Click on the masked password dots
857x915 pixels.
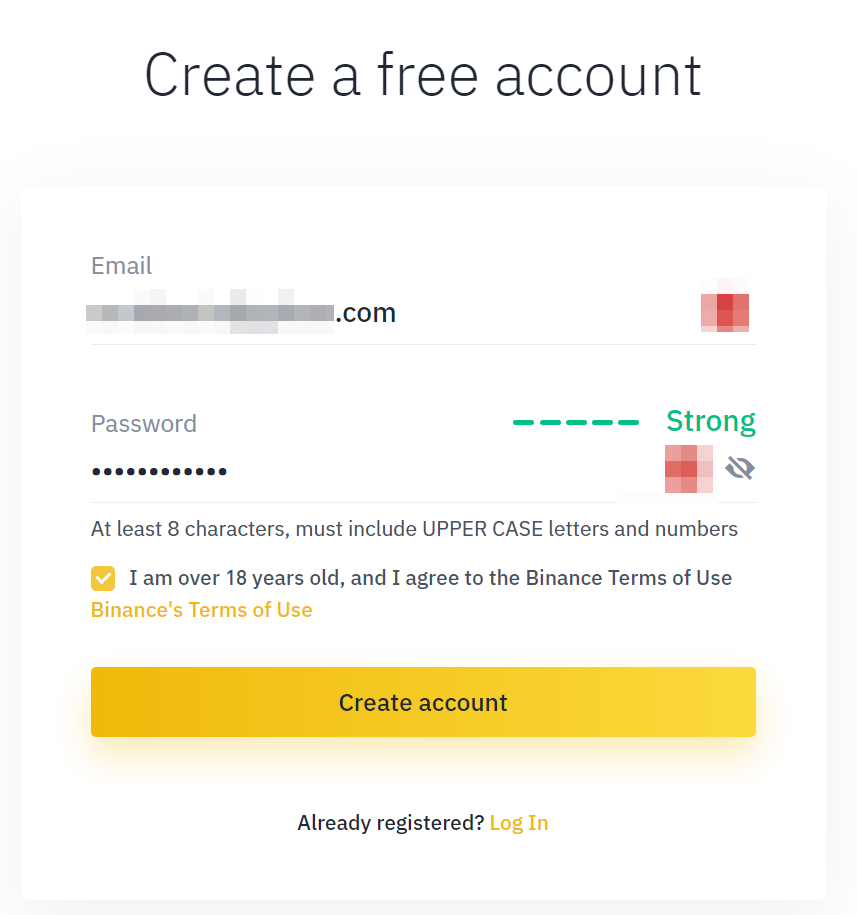[x=159, y=472]
